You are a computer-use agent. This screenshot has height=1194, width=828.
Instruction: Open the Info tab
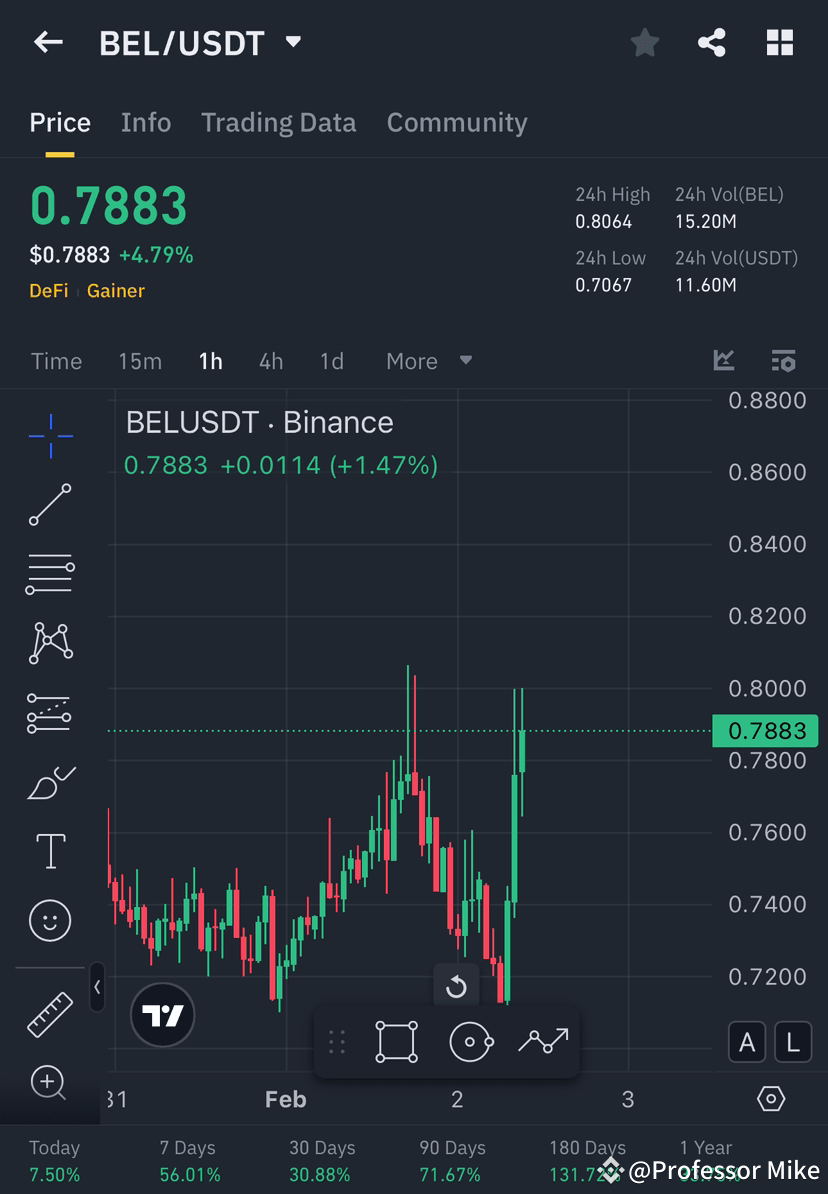[146, 122]
